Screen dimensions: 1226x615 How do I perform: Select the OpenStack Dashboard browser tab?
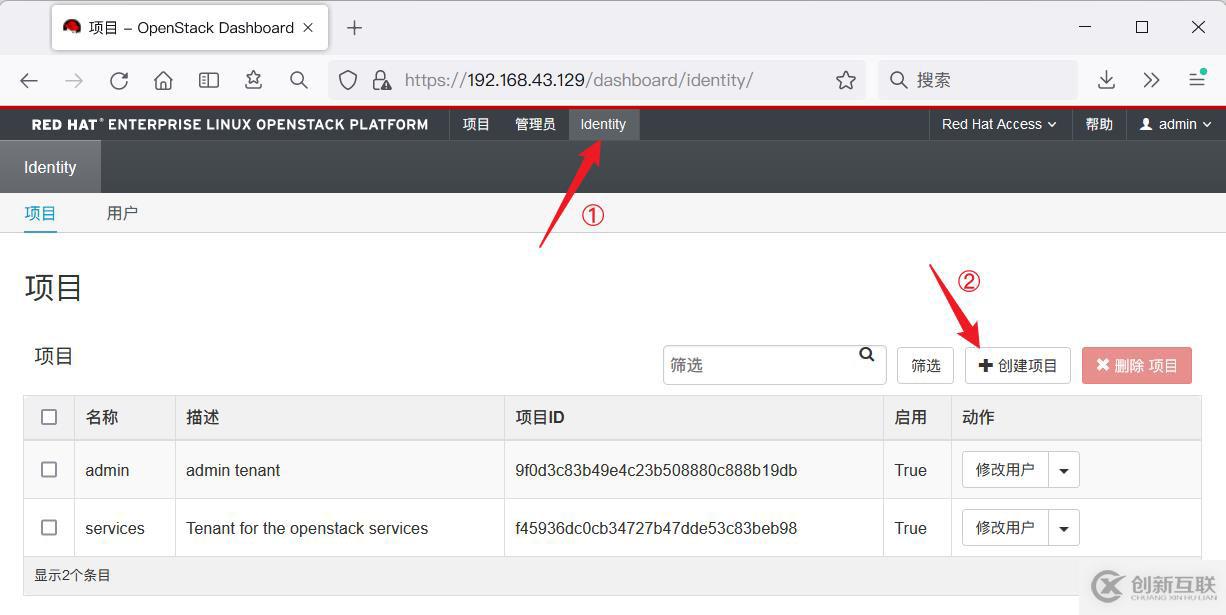point(190,28)
